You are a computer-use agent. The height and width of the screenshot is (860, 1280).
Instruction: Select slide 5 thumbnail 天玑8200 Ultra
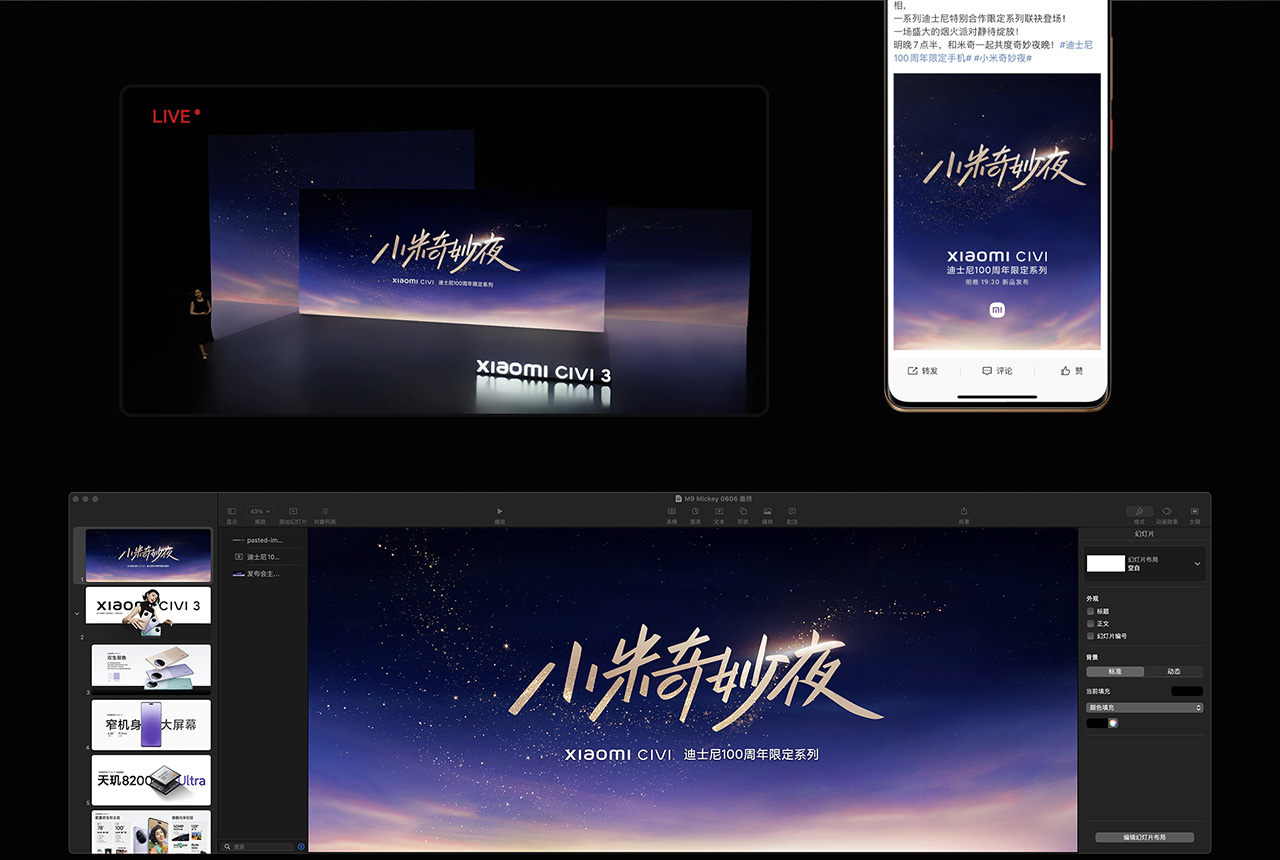coord(151,780)
